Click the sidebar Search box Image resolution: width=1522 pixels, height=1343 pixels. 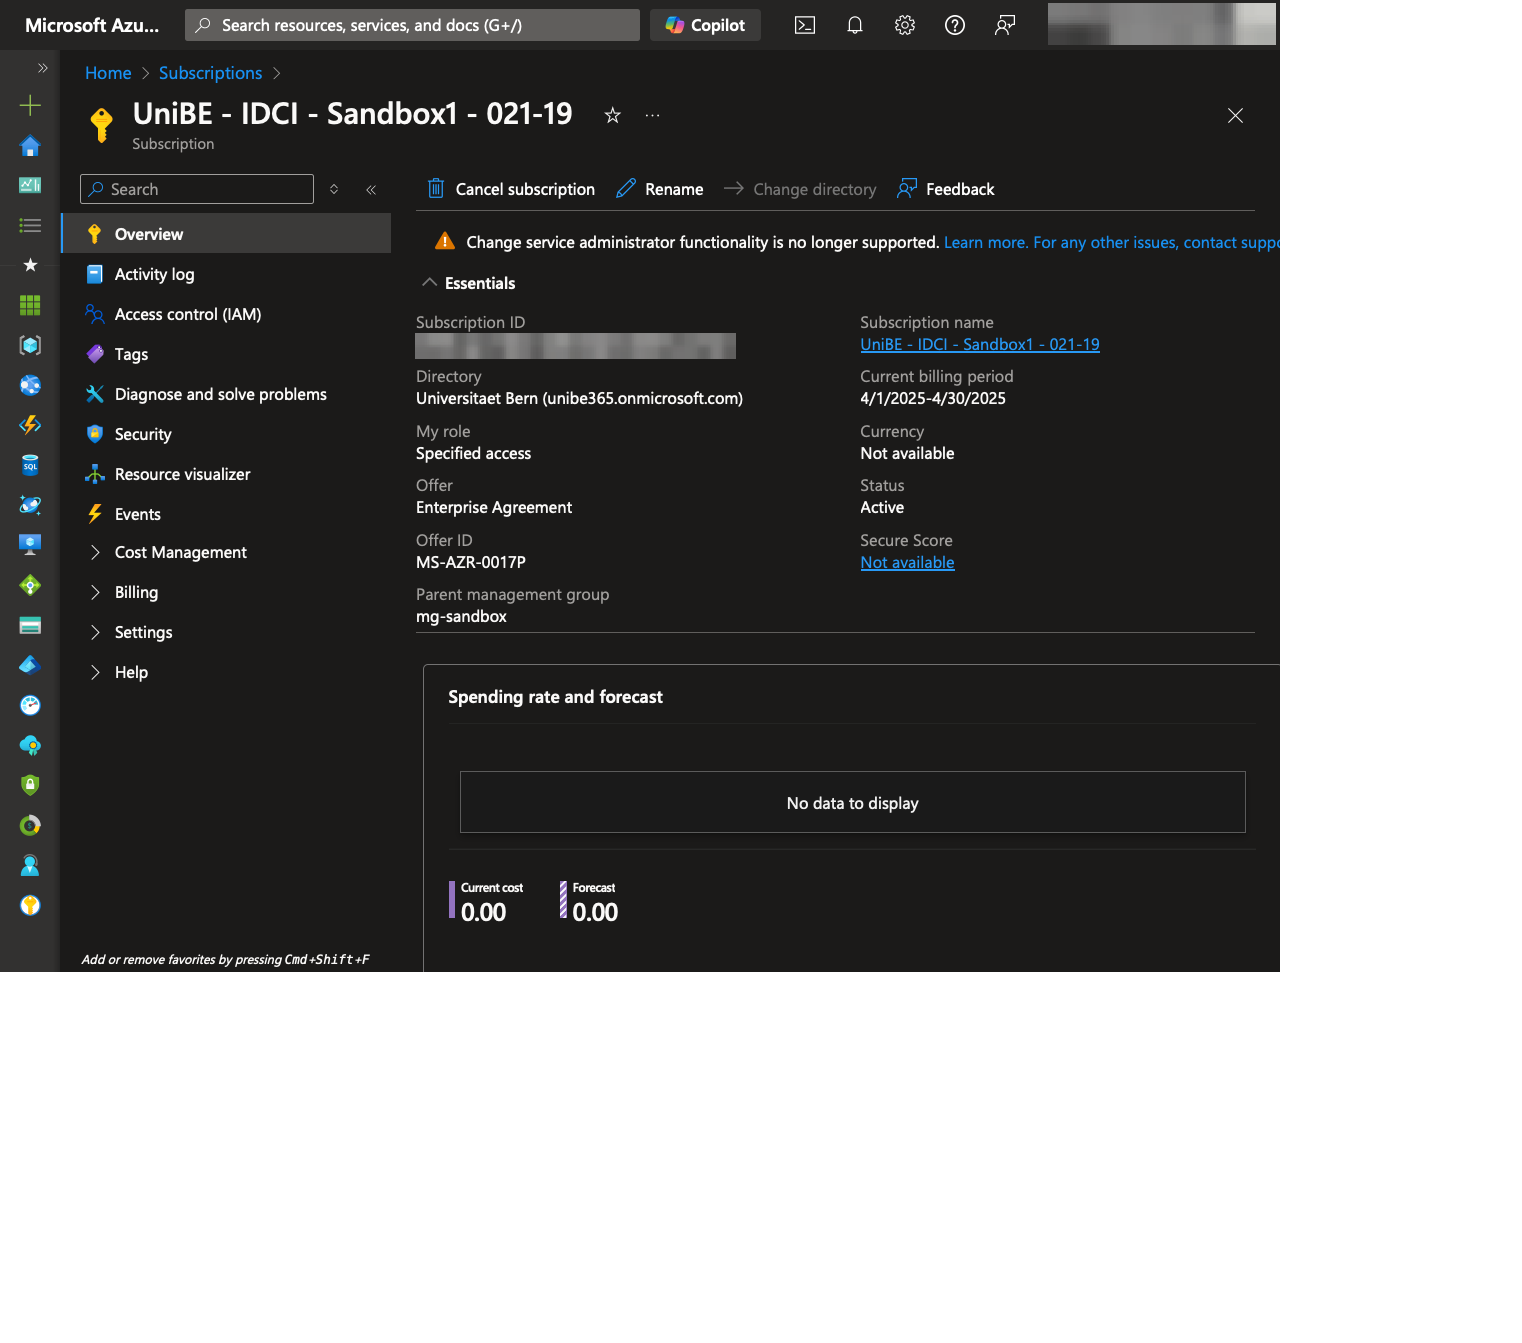pyautogui.click(x=195, y=188)
